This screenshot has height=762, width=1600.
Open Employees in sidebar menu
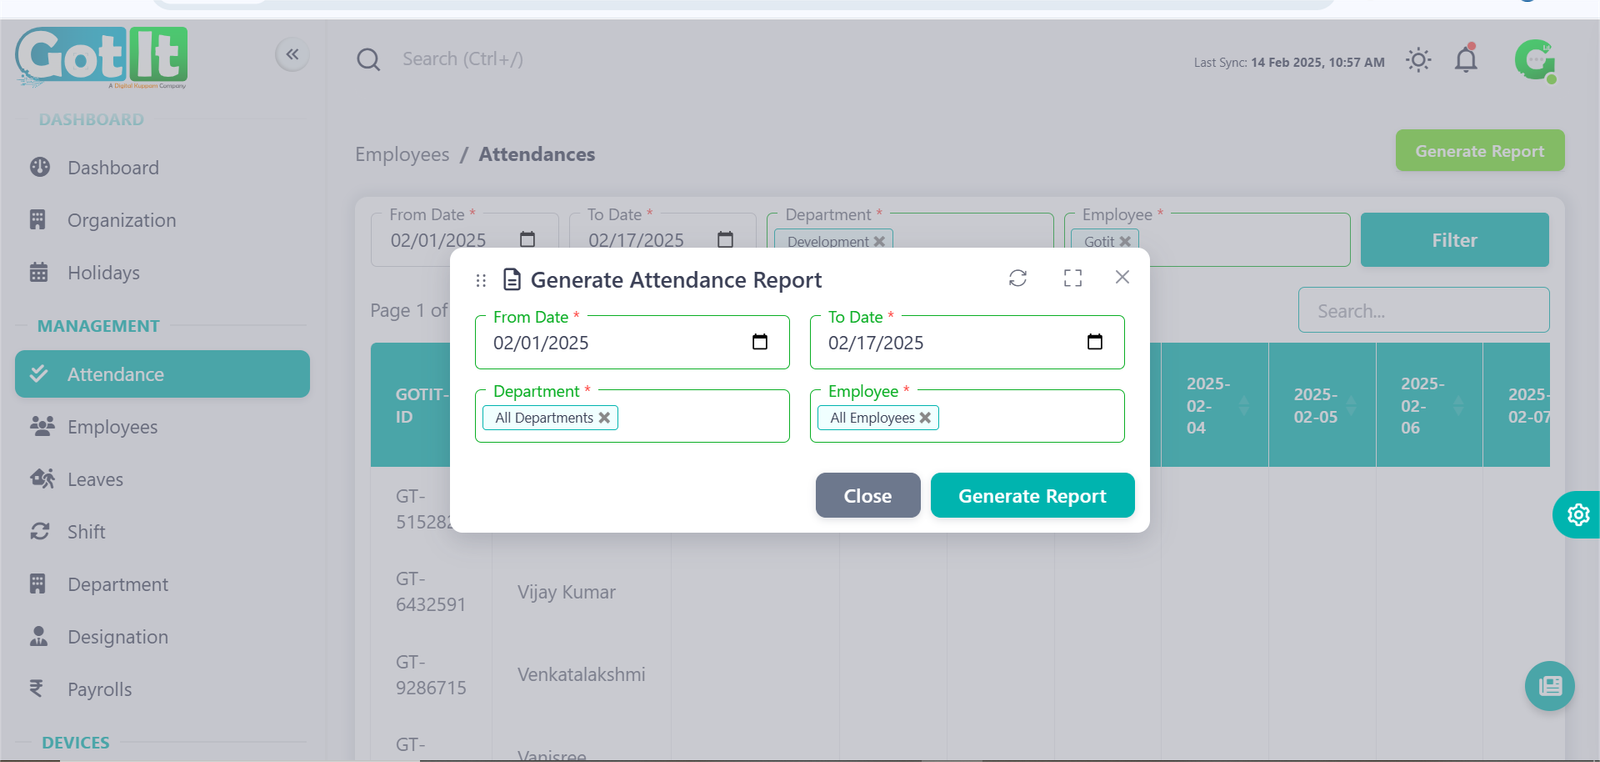(x=112, y=427)
